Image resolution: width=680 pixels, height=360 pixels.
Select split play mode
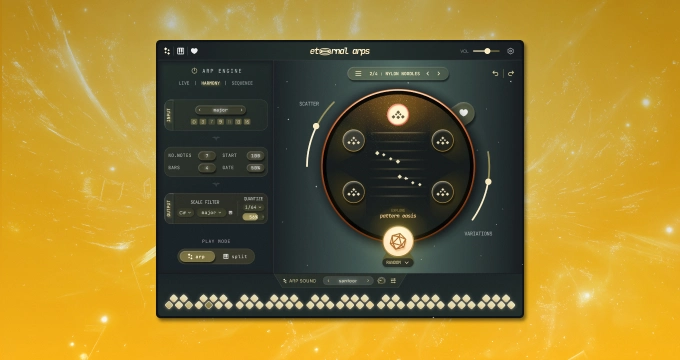pos(235,257)
